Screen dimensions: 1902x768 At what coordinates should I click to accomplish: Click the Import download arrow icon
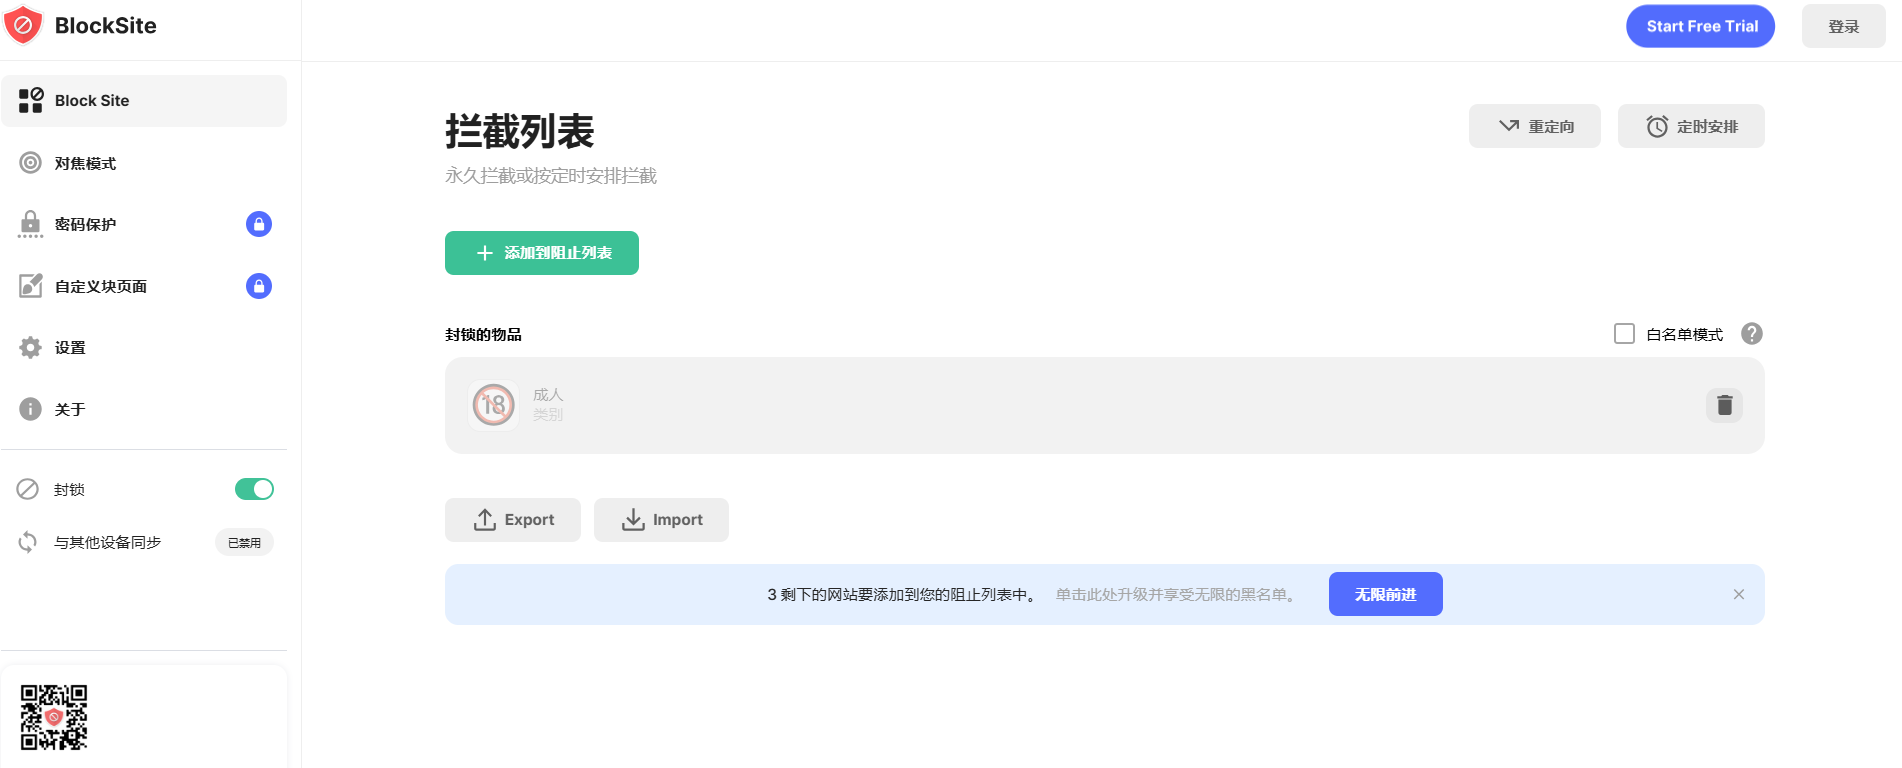click(634, 520)
